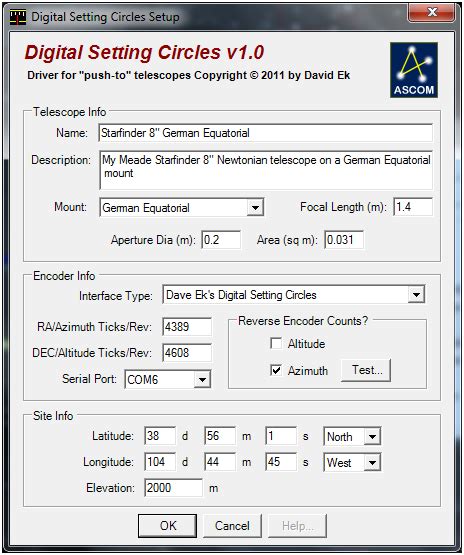This screenshot has width=464, height=555.
Task: Click the RA/Azimuth Ticks/Rev field
Action: tap(187, 326)
